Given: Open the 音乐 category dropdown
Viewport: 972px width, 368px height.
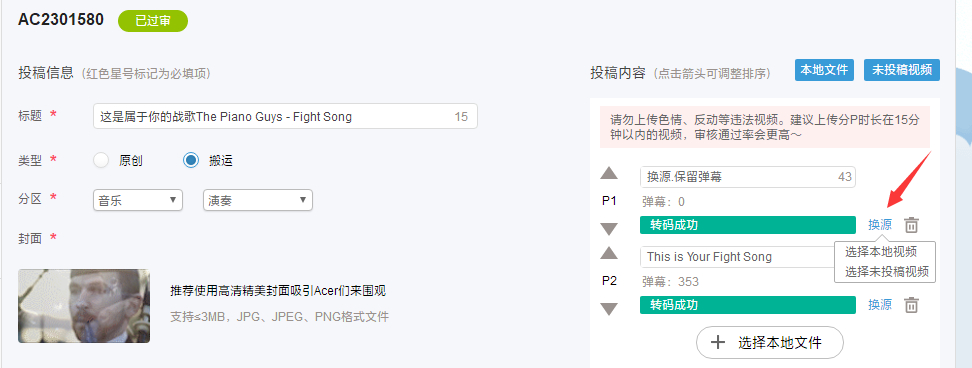Looking at the screenshot, I should 138,200.
